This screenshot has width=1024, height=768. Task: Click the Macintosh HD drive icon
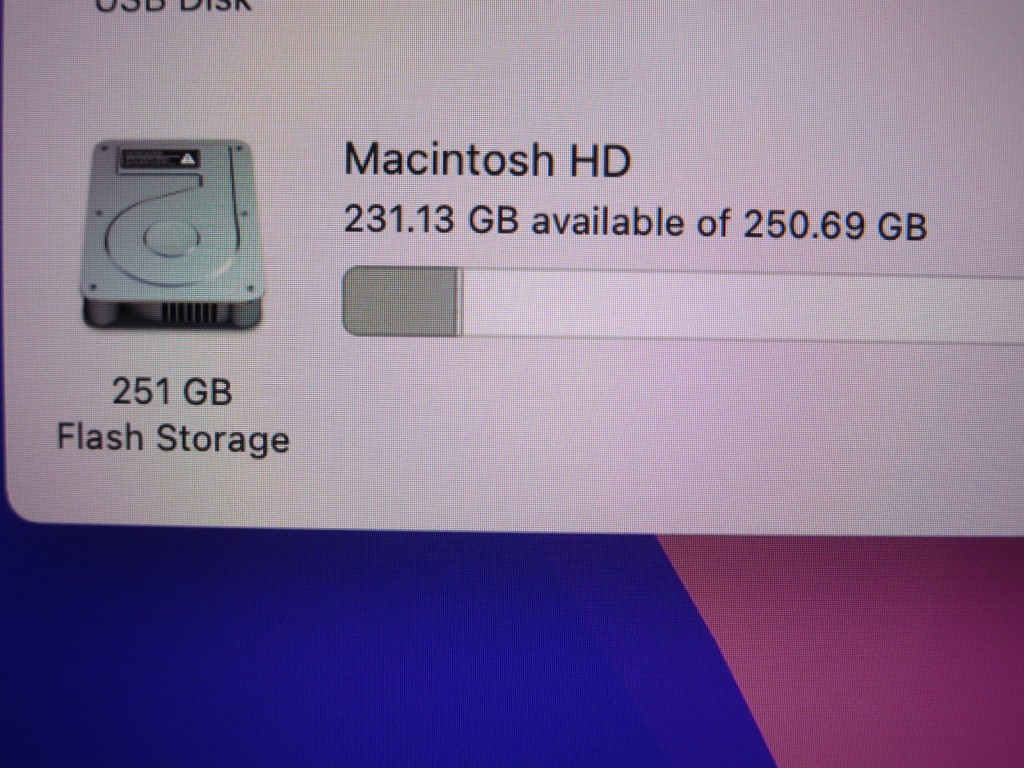pyautogui.click(x=173, y=235)
